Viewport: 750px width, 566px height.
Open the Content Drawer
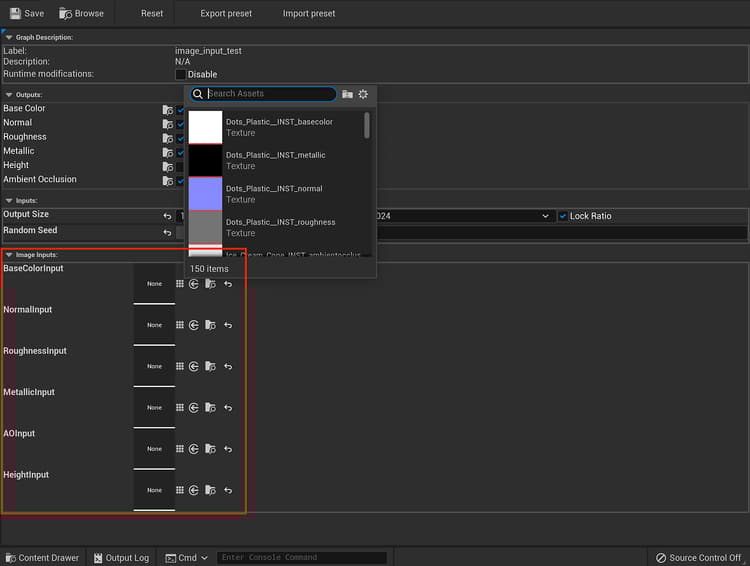click(x=43, y=558)
